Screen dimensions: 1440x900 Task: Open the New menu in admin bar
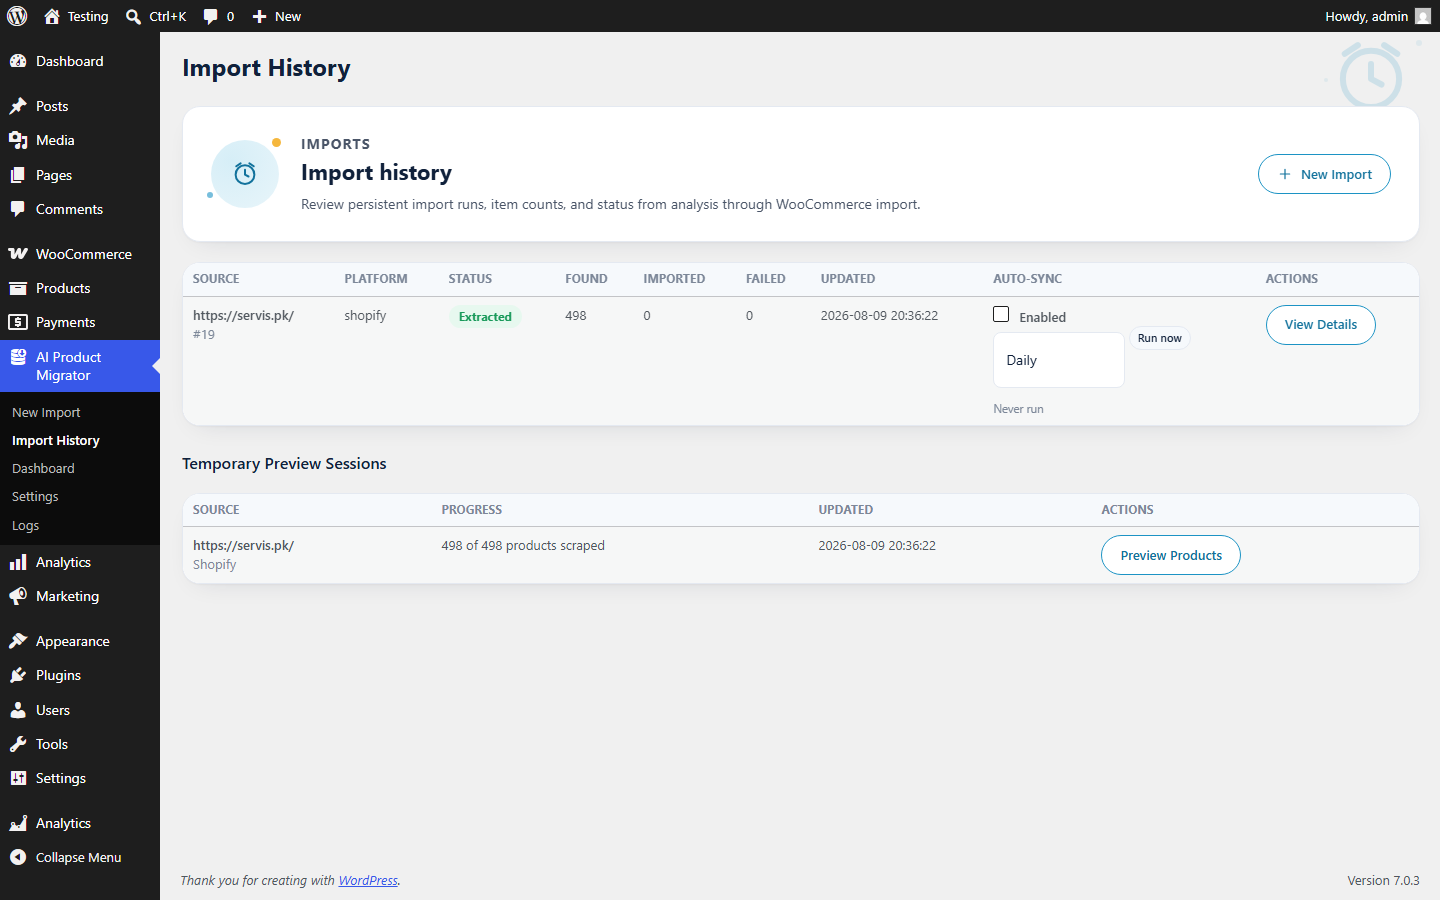(276, 16)
